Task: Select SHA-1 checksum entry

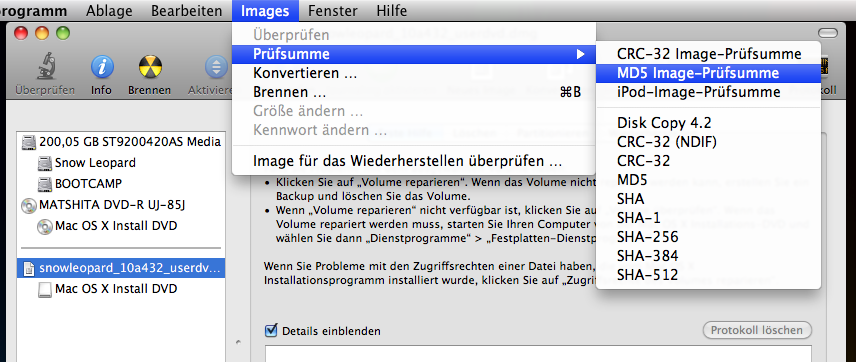Action: 709,218
